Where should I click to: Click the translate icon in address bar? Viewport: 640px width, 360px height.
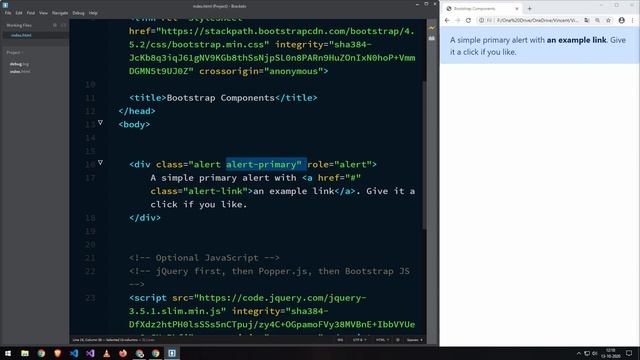587,20
